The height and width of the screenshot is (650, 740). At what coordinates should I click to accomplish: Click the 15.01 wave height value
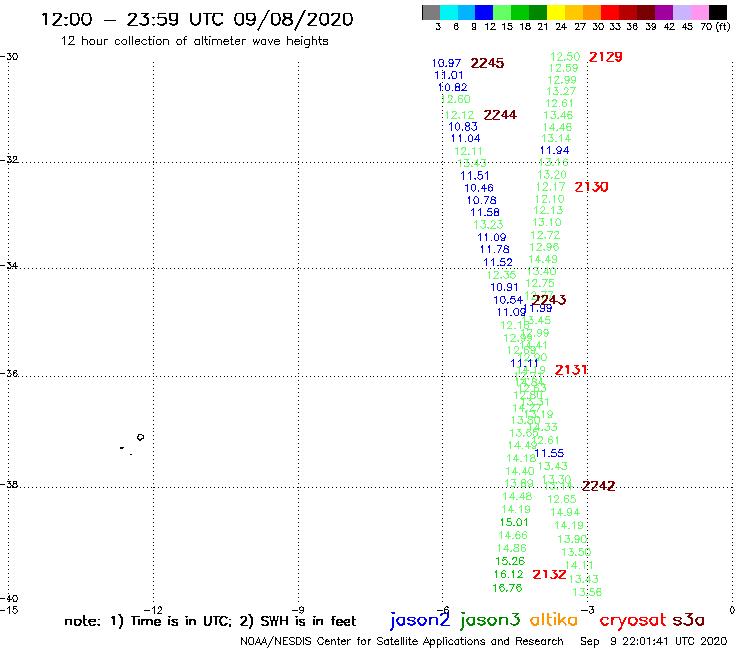(x=514, y=522)
